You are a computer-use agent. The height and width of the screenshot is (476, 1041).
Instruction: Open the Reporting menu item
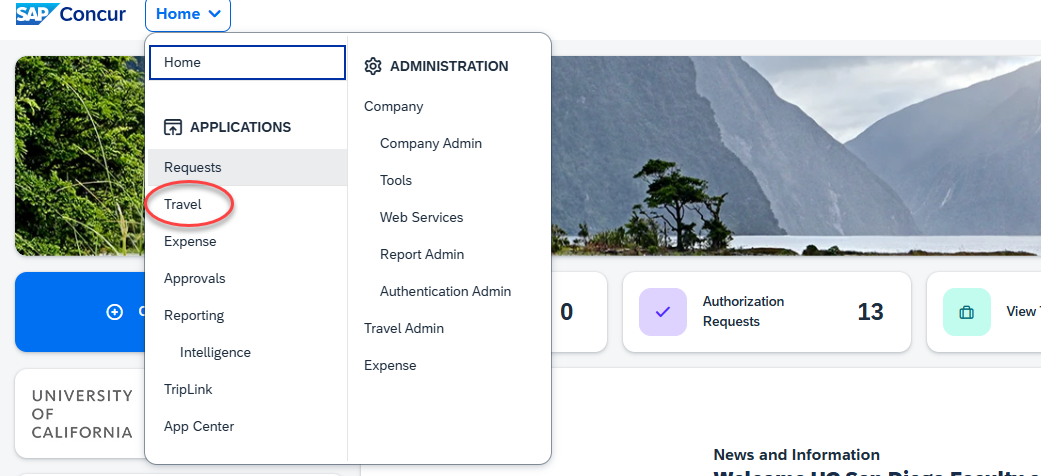click(x=194, y=315)
